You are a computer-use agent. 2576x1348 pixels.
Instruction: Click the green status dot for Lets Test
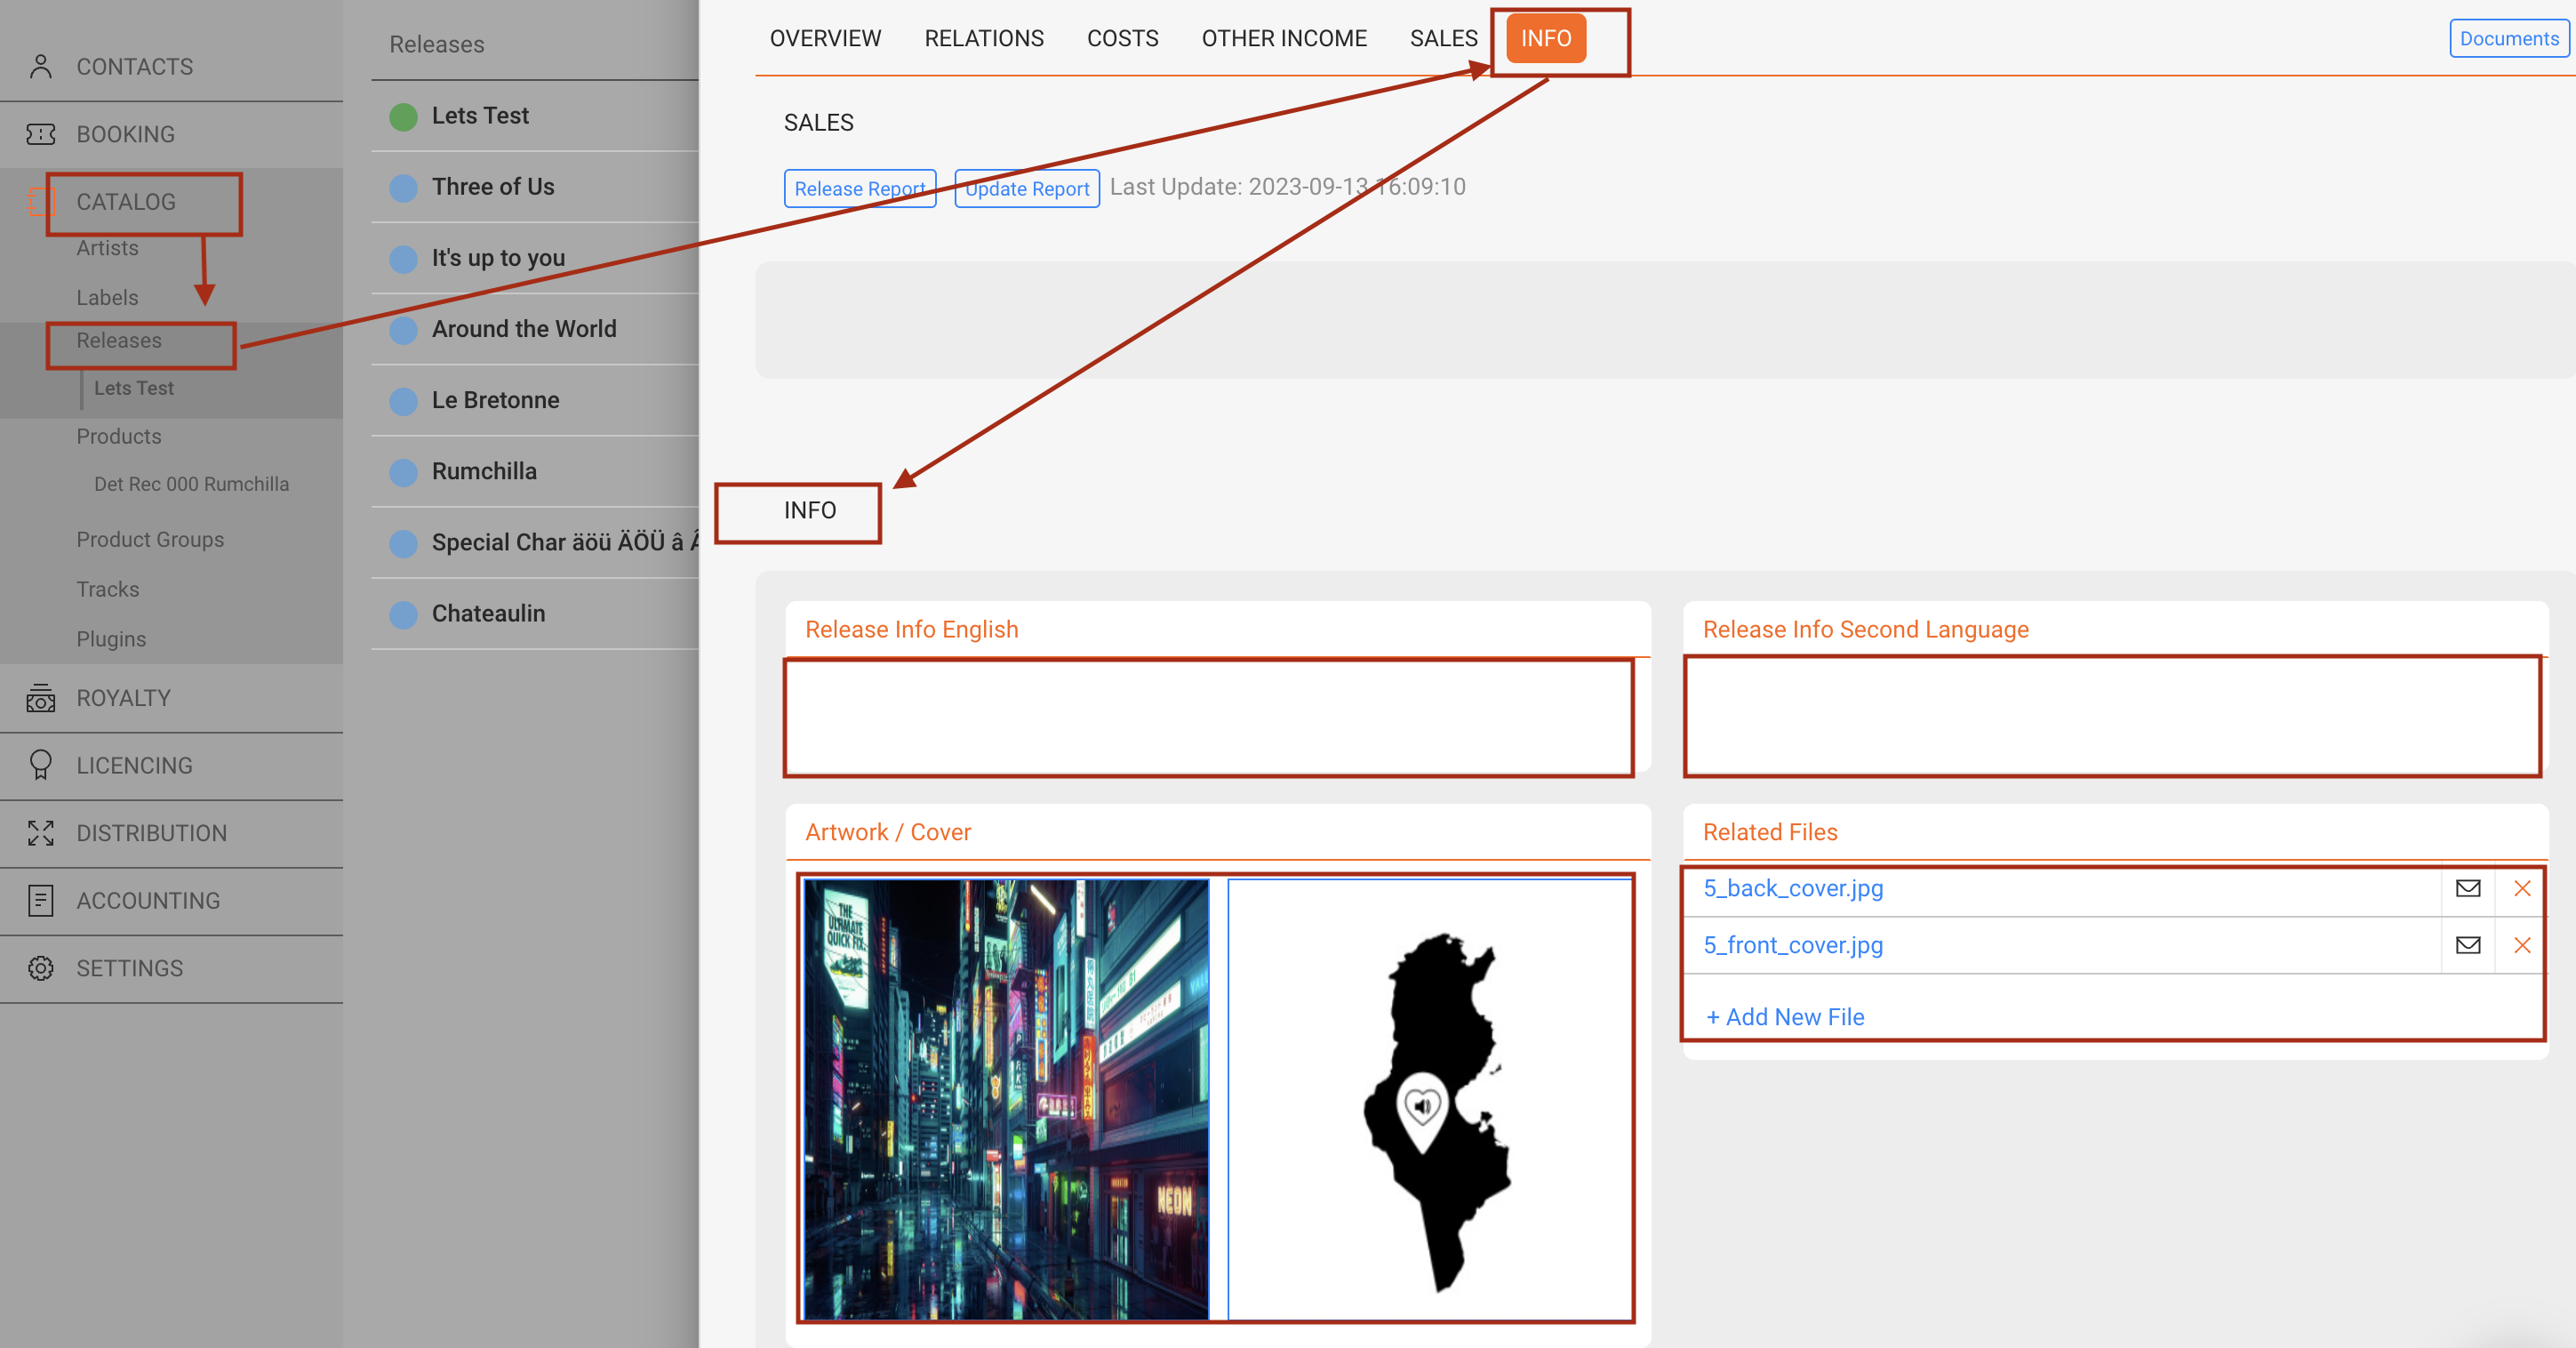403,116
